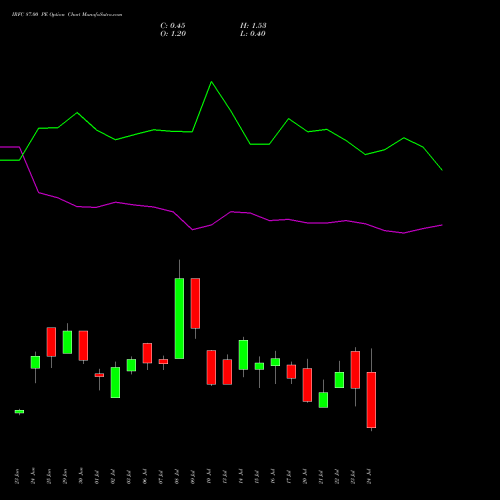Select the '14 Jul' date label
500x500 pixels.
click(241, 476)
